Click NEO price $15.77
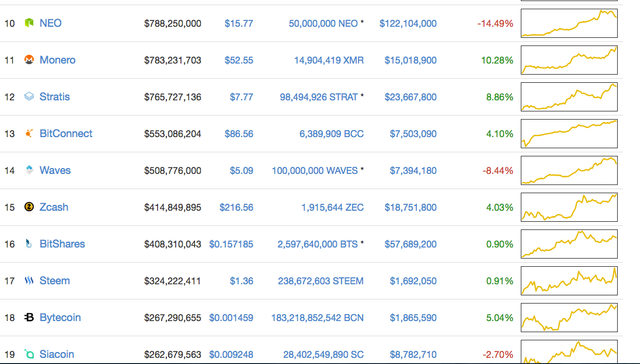The width and height of the screenshot is (640, 364). coord(239,23)
